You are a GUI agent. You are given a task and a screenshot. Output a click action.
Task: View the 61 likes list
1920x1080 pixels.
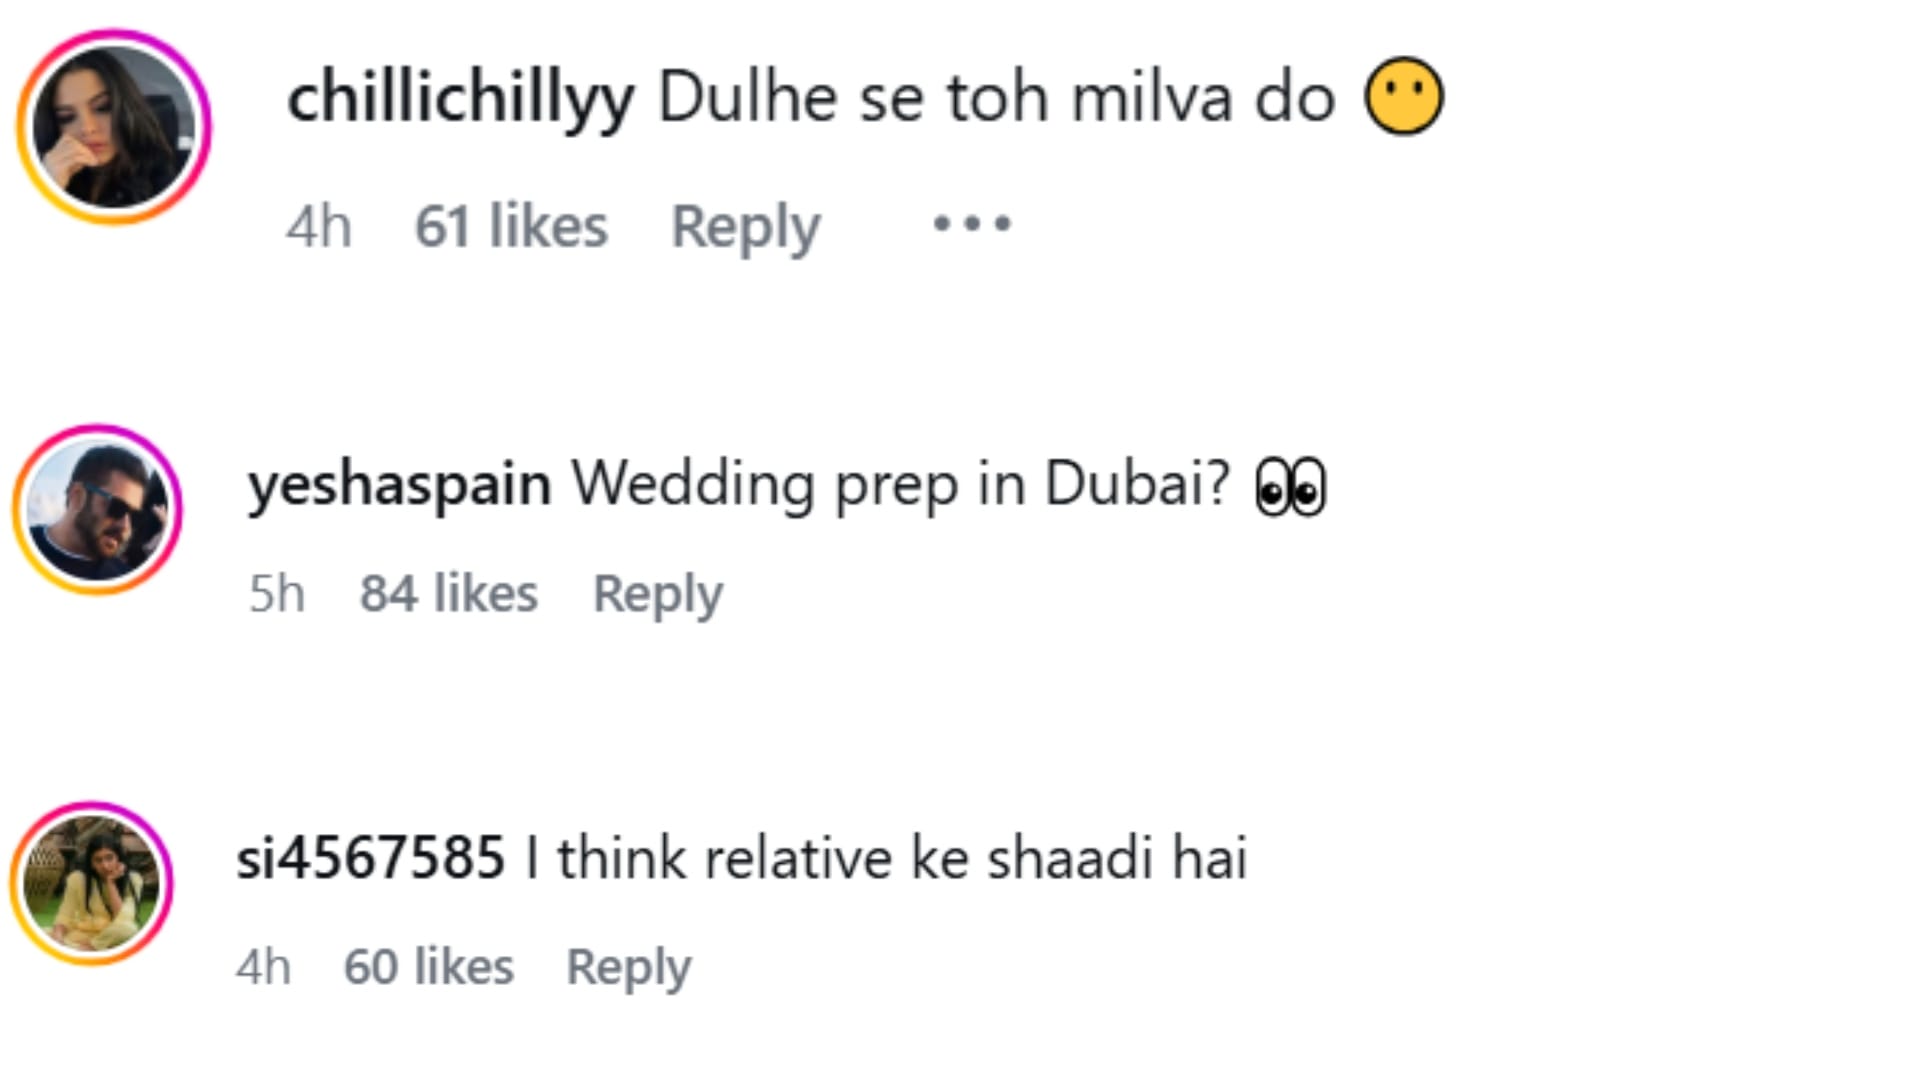[x=511, y=226]
